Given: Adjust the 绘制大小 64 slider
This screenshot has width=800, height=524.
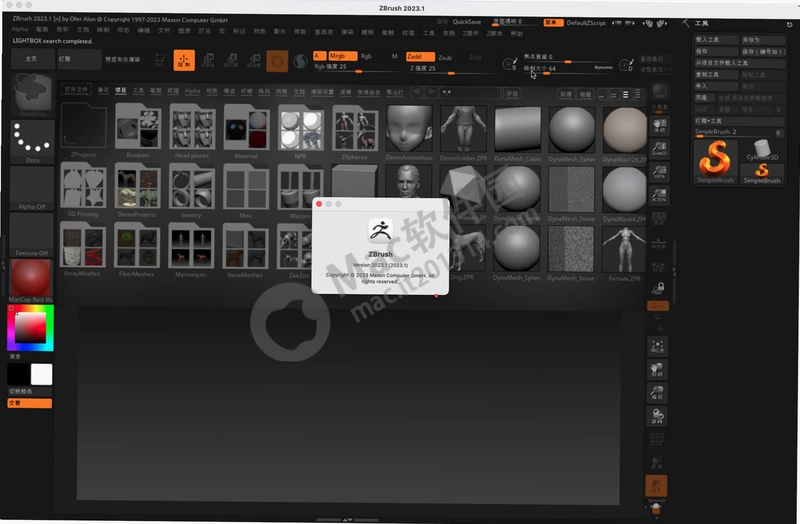Looking at the screenshot, I should click(567, 69).
